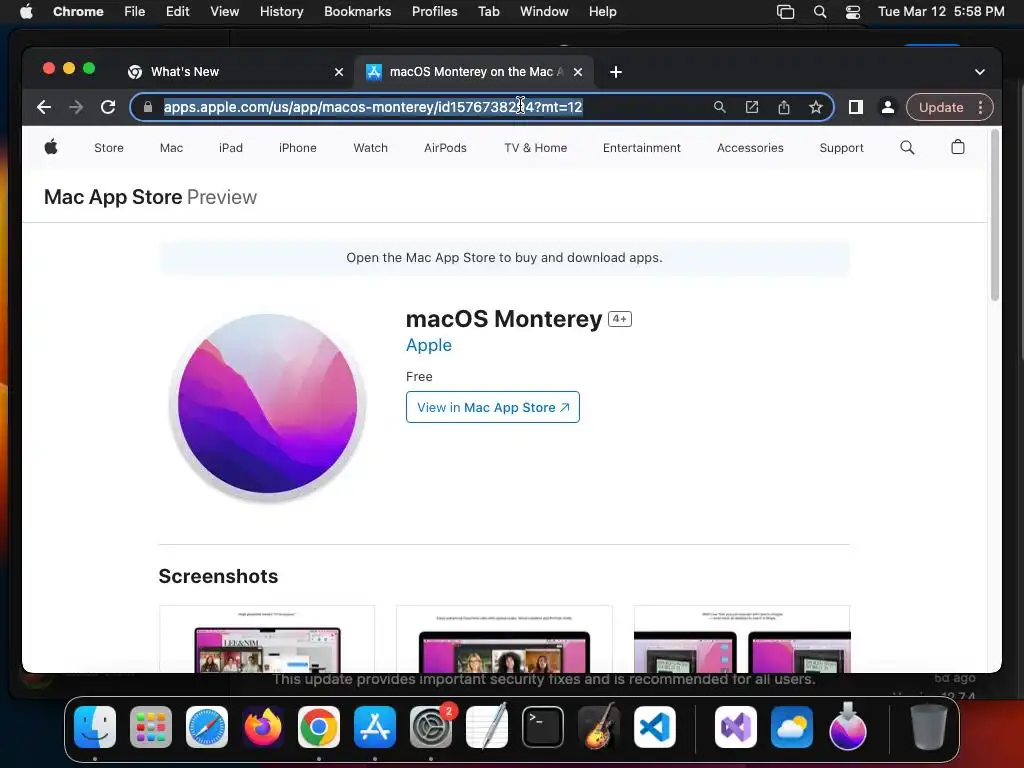Launch Firefox from the Dock

[263, 727]
